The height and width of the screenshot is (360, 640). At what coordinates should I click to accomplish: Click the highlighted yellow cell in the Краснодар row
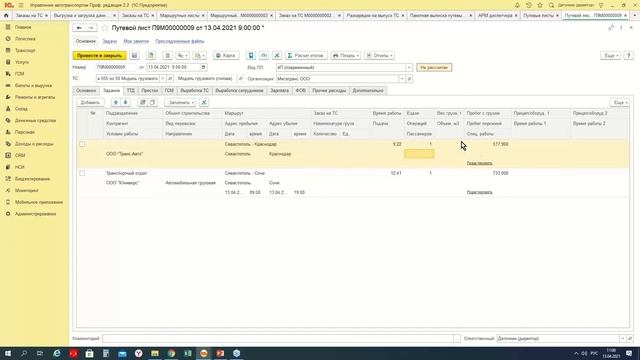click(419, 154)
